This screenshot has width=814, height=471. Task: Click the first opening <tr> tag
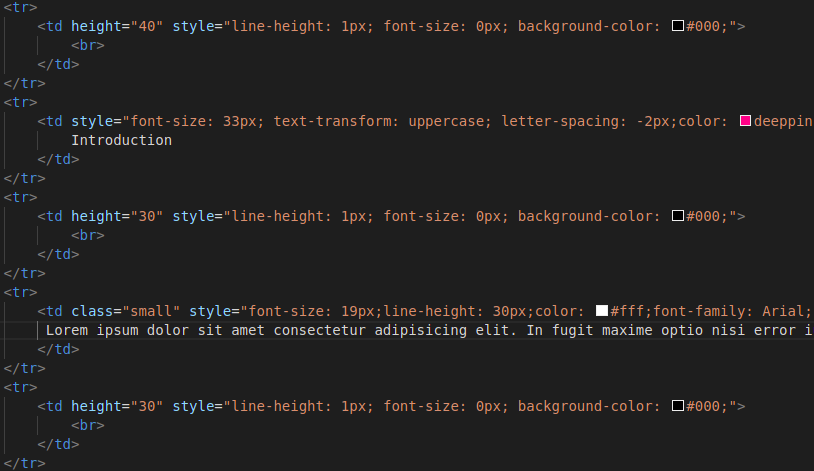(x=20, y=7)
